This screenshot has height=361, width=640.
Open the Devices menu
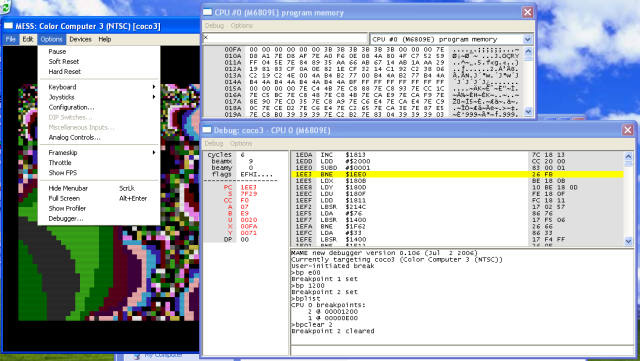tap(80, 39)
